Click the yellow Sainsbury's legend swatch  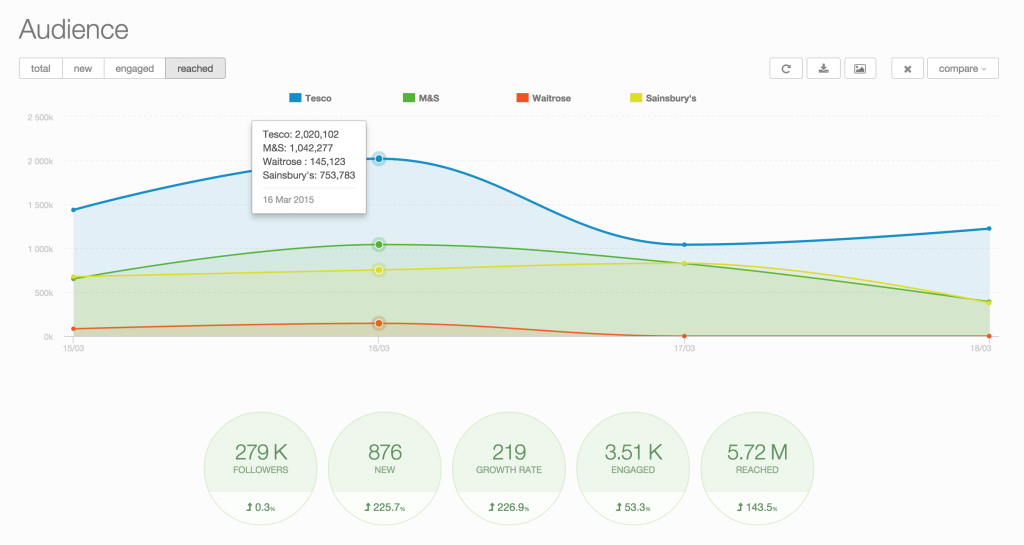click(635, 98)
